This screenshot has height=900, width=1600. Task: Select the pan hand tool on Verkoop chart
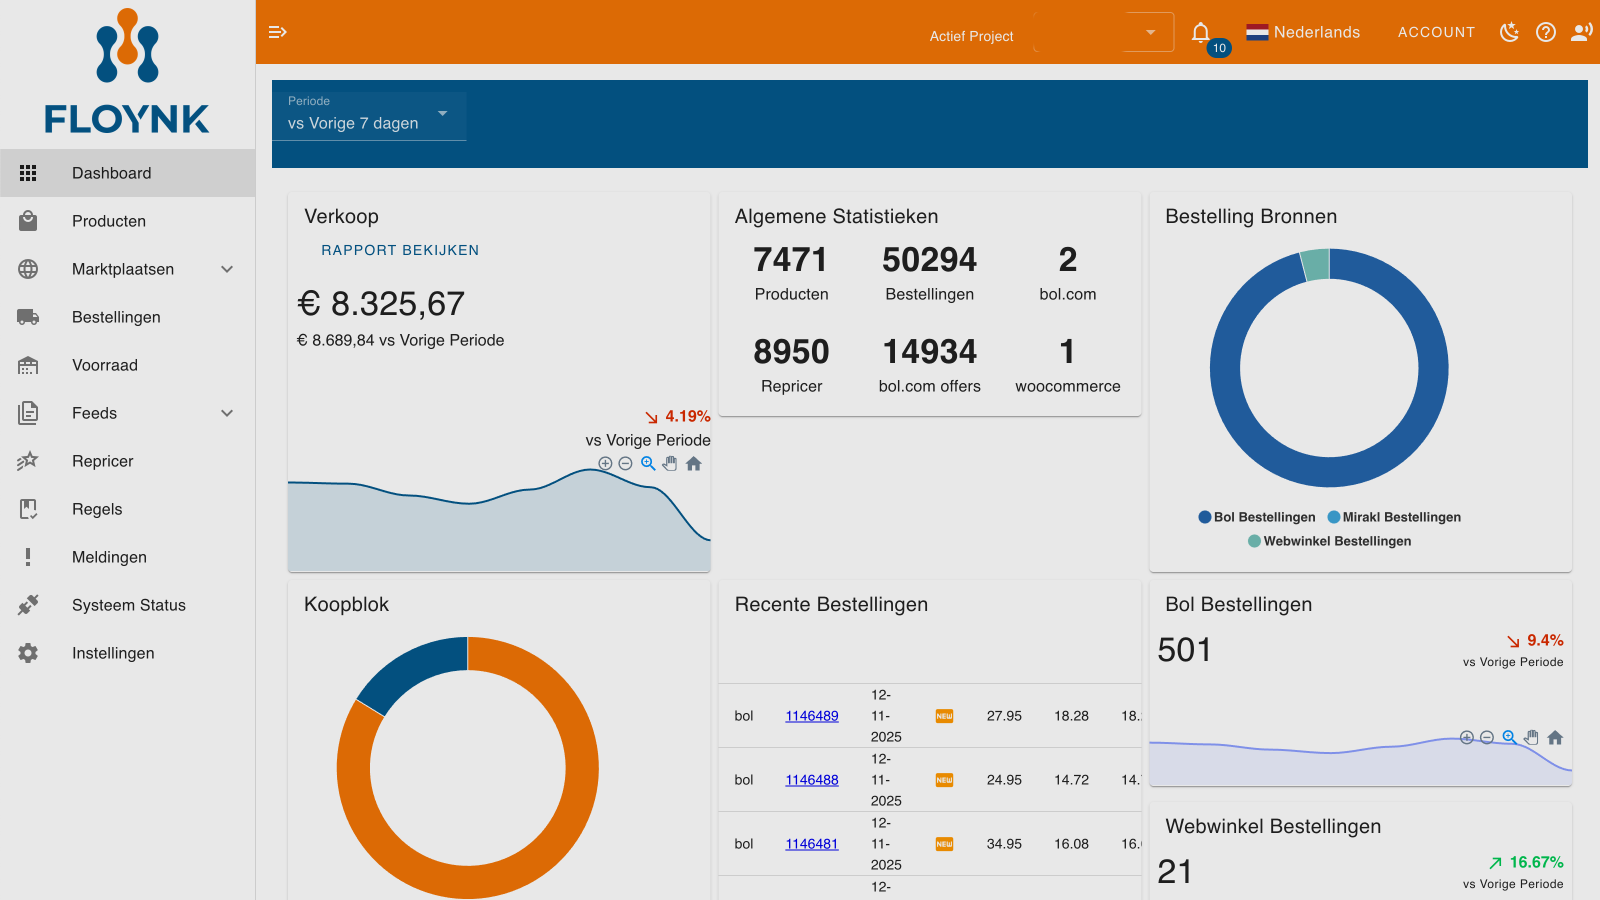click(670, 464)
